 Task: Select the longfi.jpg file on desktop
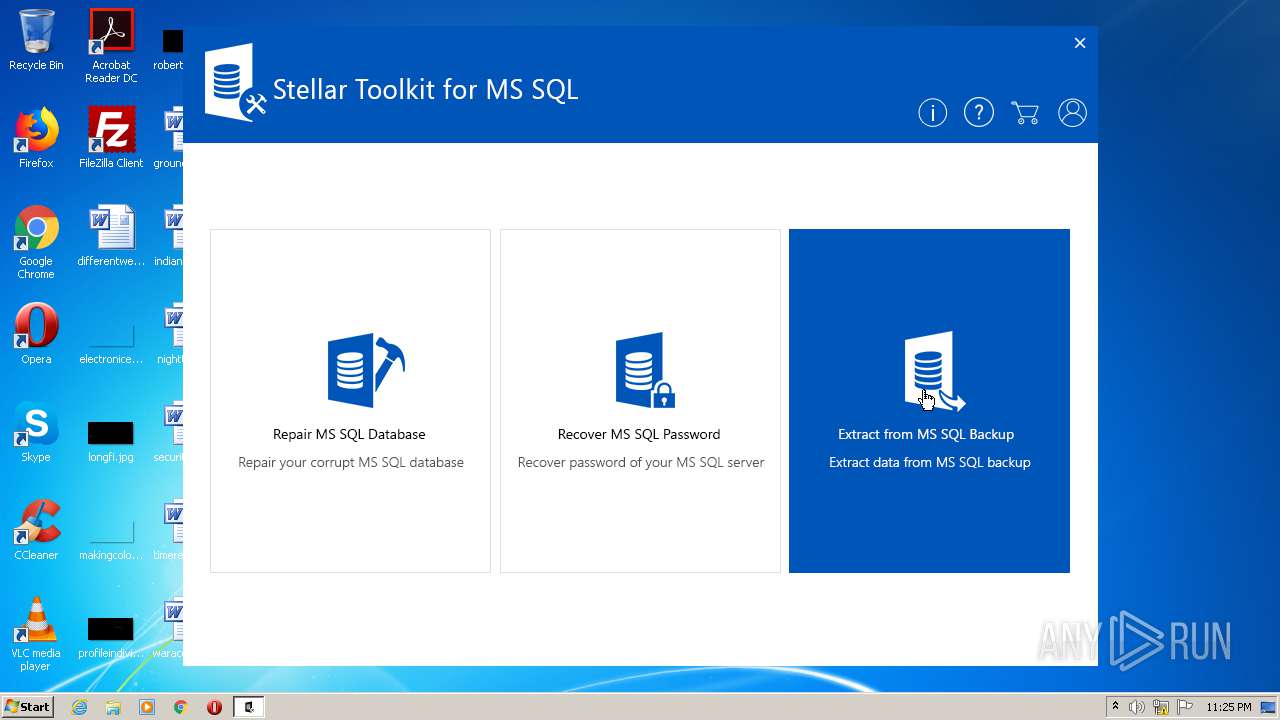(111, 440)
